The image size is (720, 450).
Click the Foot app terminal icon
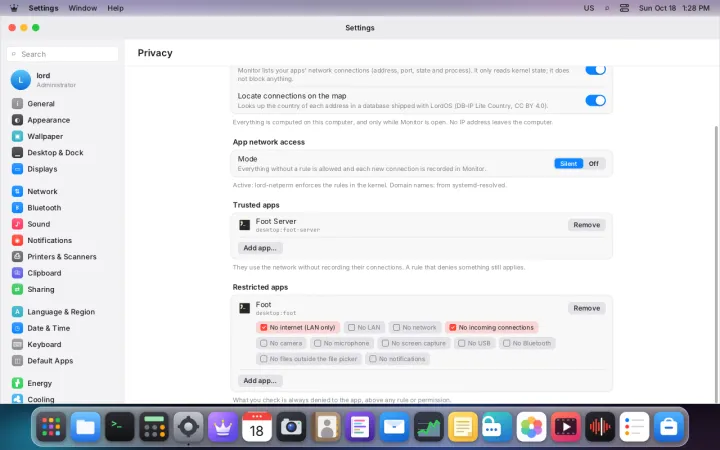pos(245,308)
